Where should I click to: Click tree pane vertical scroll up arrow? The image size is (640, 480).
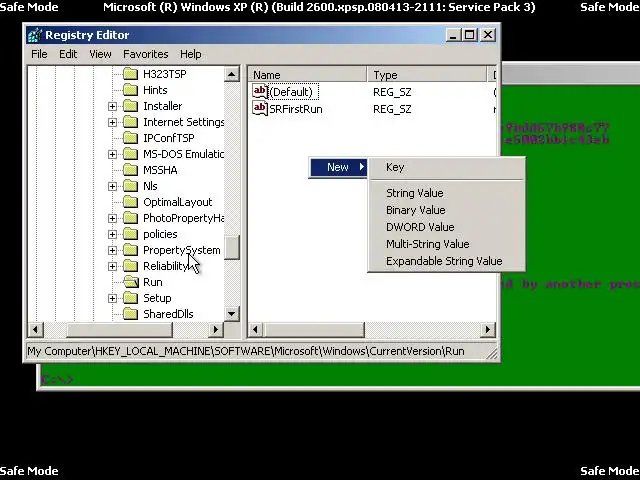click(231, 74)
